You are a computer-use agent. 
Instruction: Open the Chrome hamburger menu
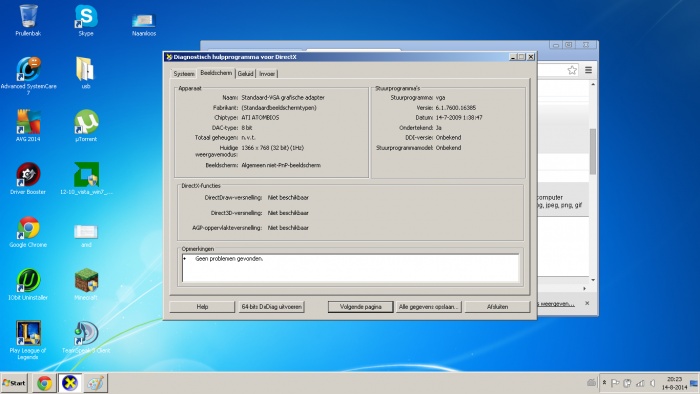point(588,70)
